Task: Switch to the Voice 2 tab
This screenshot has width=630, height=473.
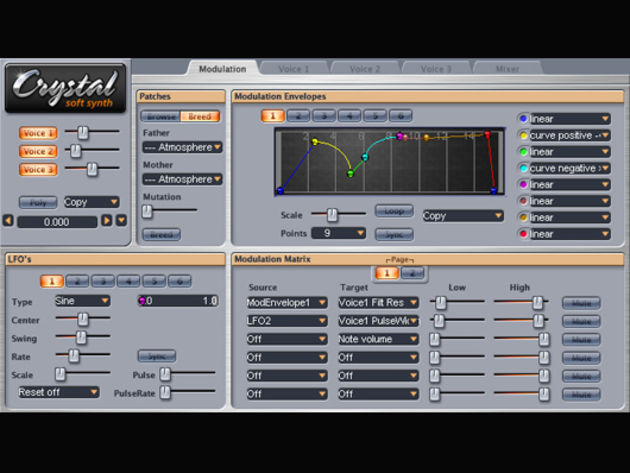Action: click(365, 69)
